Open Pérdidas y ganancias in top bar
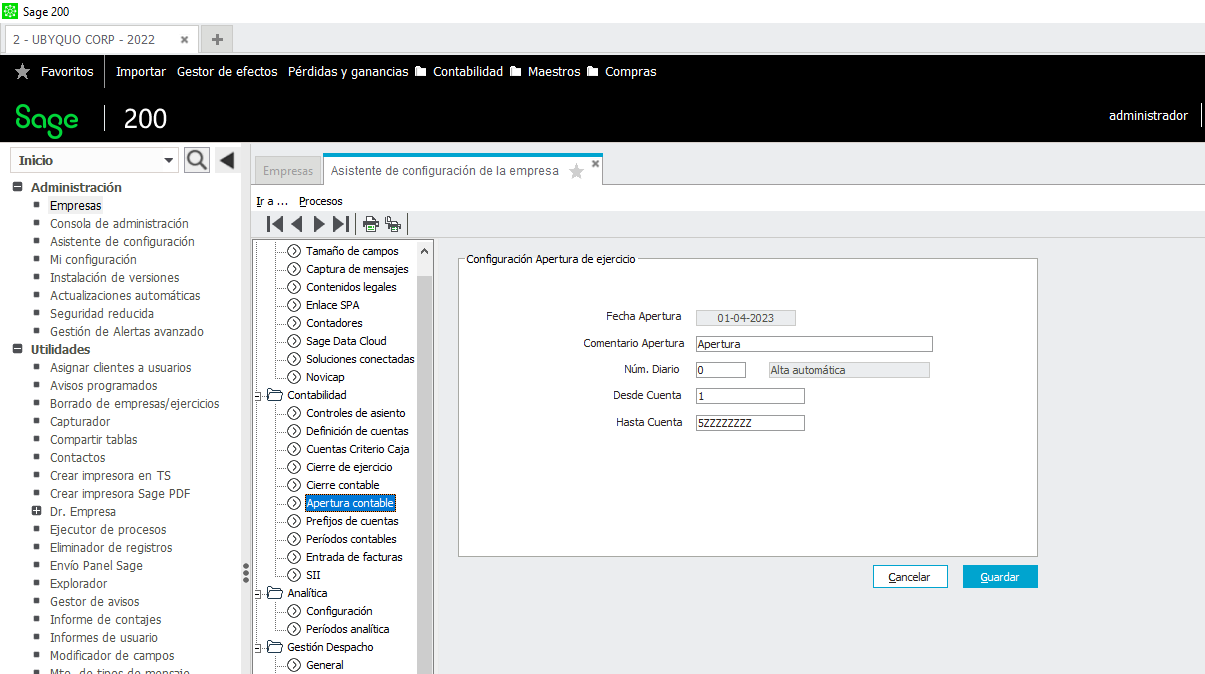 pos(348,72)
